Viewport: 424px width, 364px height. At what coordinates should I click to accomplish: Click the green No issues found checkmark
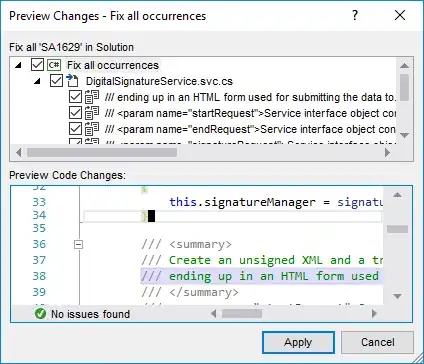point(40,313)
